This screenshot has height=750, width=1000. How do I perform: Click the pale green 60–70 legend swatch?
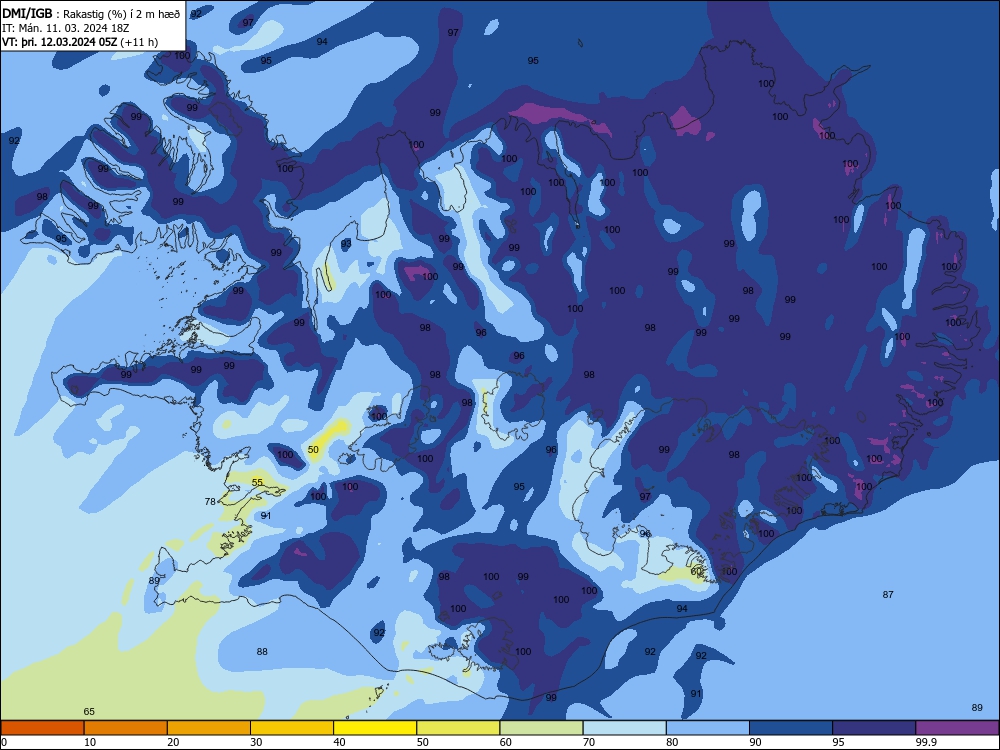pos(541,728)
